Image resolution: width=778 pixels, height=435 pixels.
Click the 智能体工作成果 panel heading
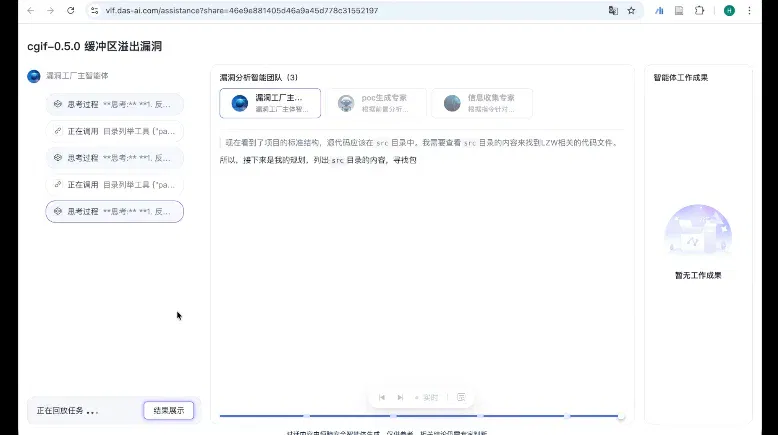(680, 77)
